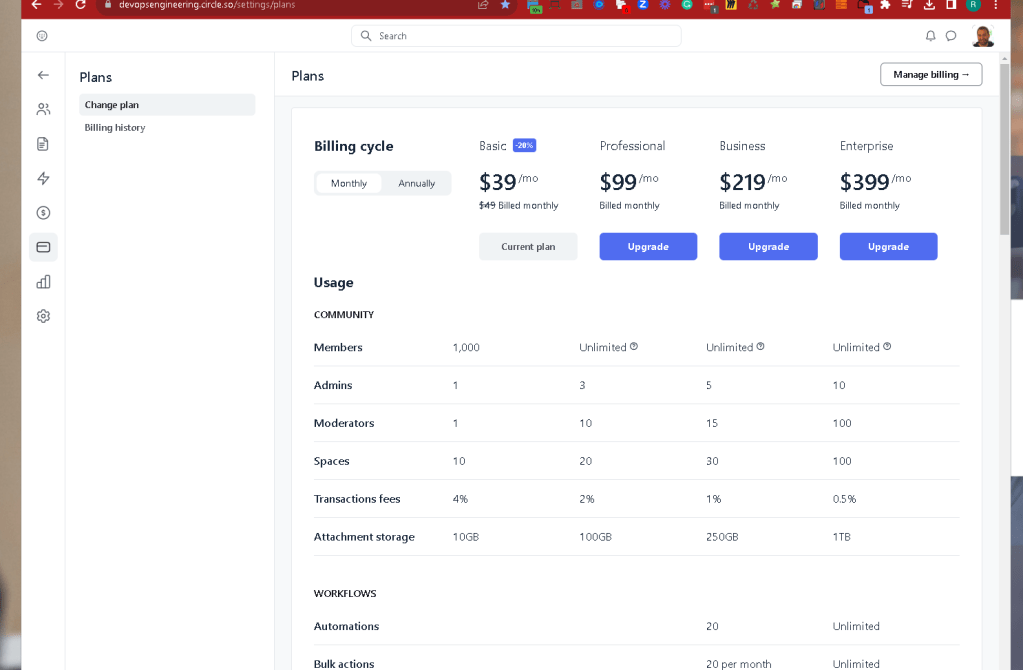Click the browser reload button
The image size is (1023, 670).
[x=80, y=5]
